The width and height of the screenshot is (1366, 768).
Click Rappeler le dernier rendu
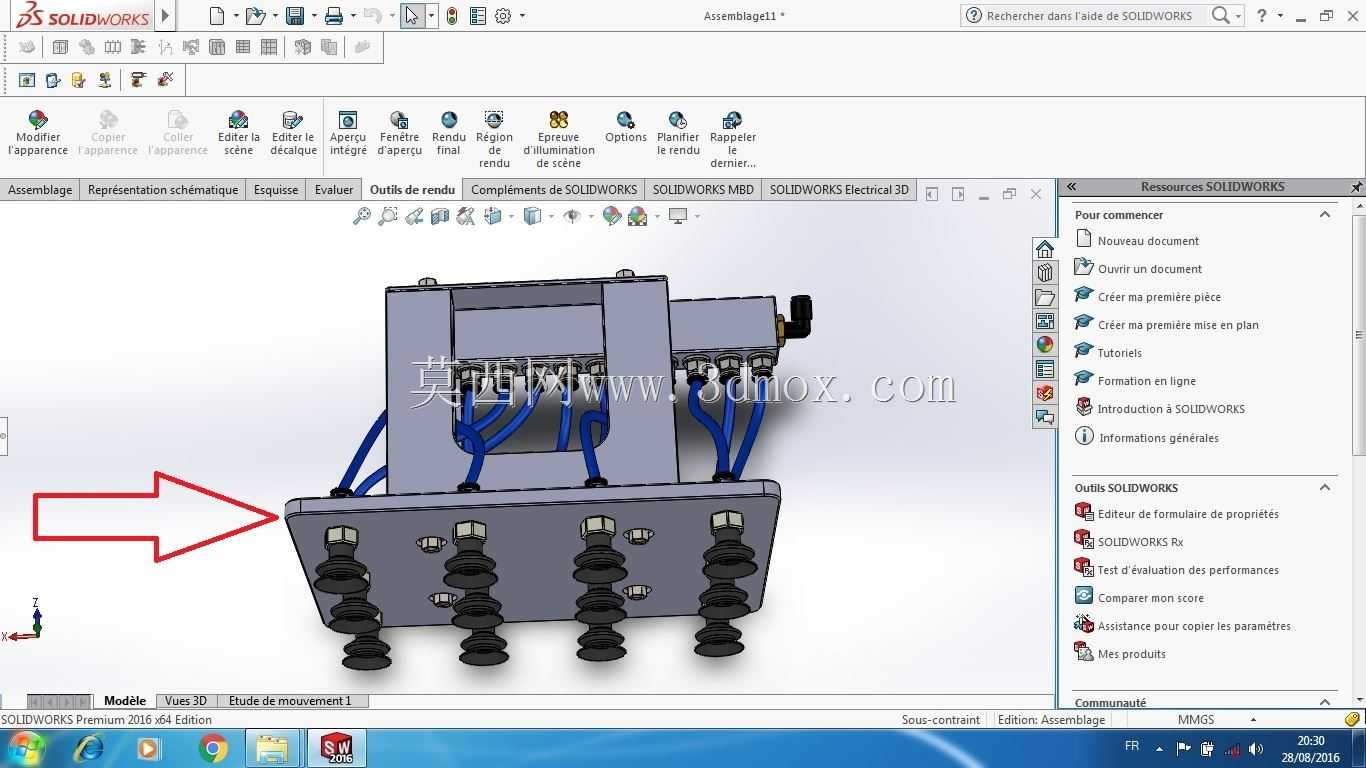[733, 139]
